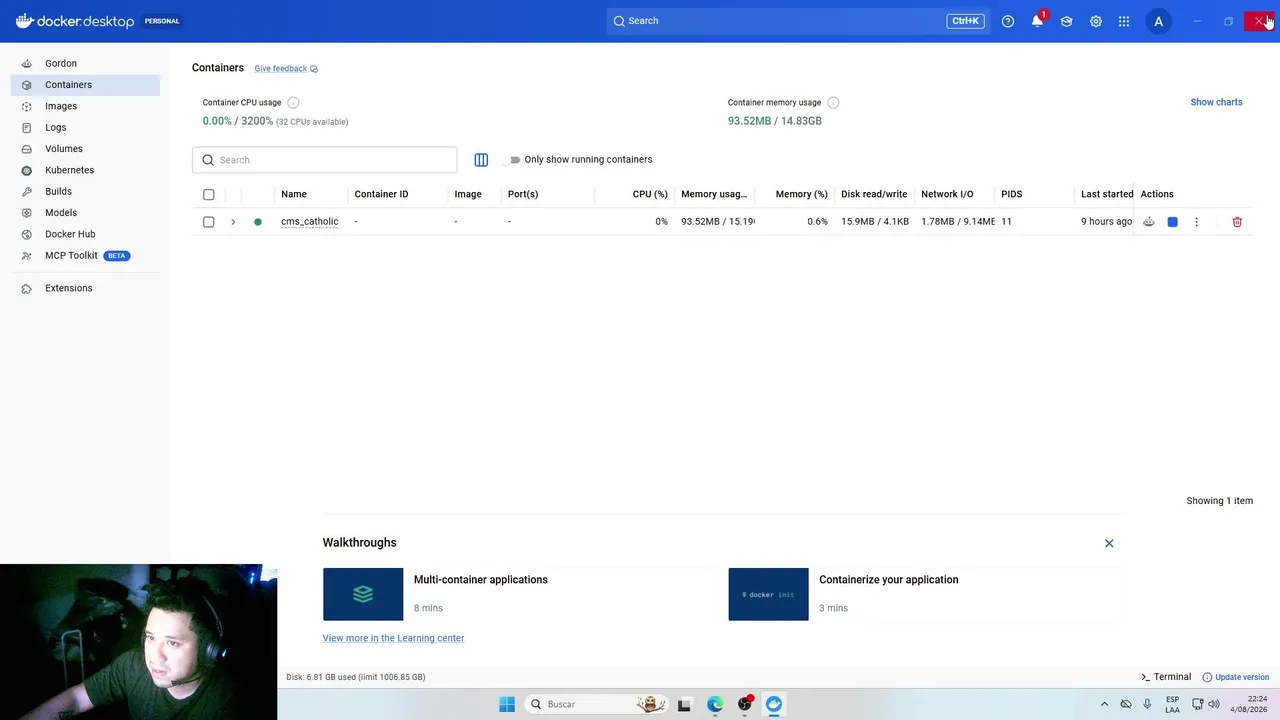
Task: Open the notifications bell
Action: point(1037,21)
